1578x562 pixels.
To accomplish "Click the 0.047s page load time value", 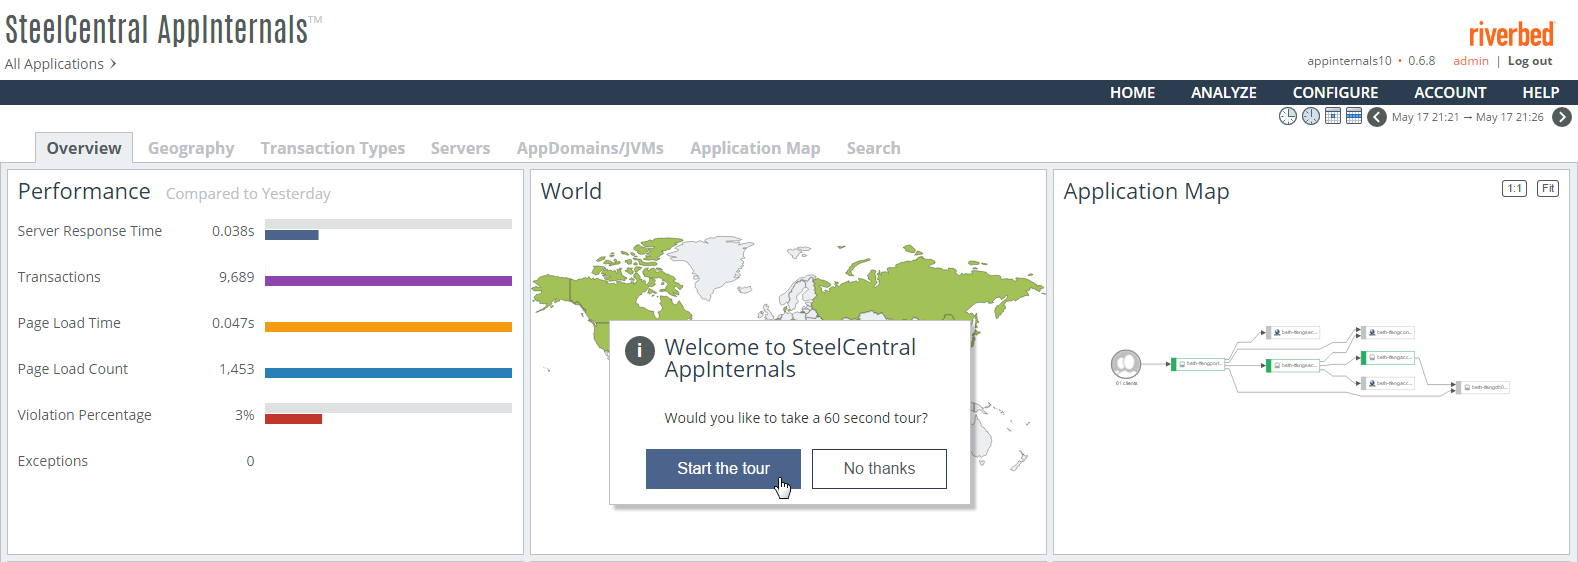I will point(233,323).
